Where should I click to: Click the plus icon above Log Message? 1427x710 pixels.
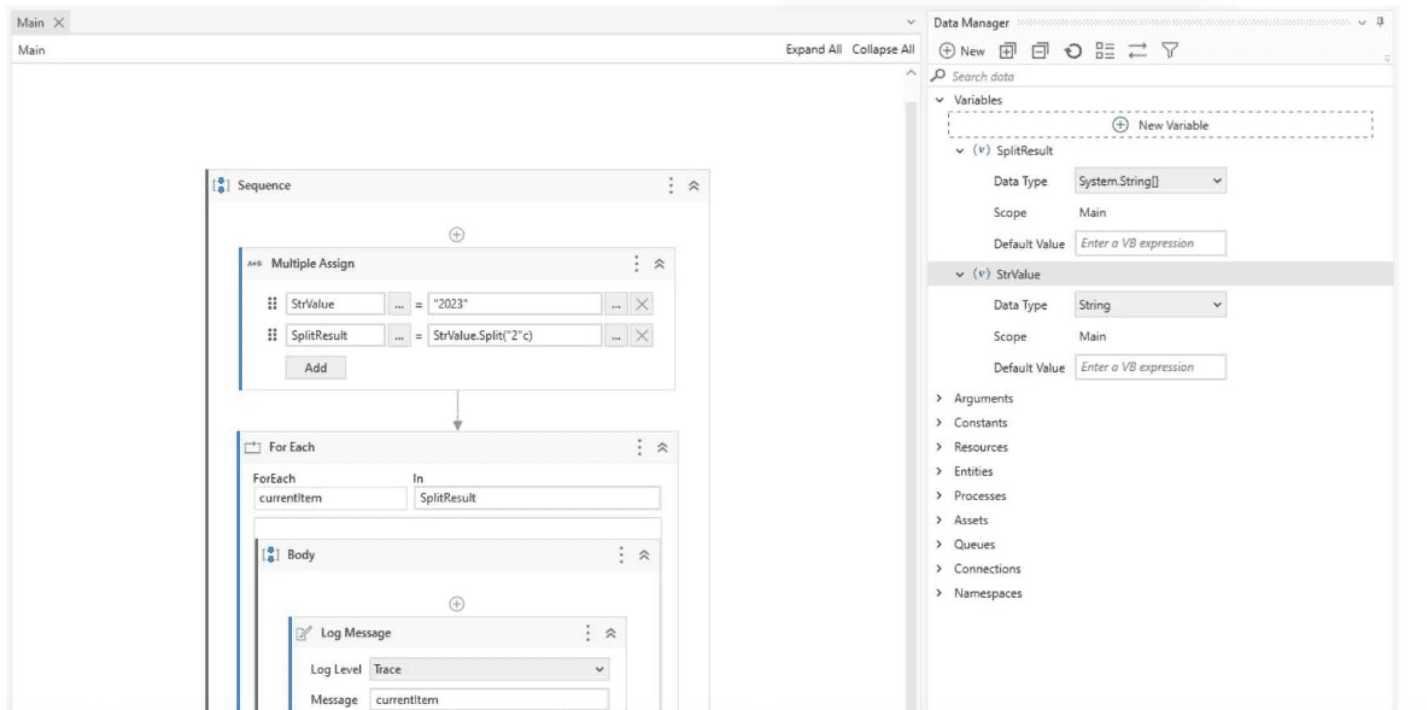(457, 604)
